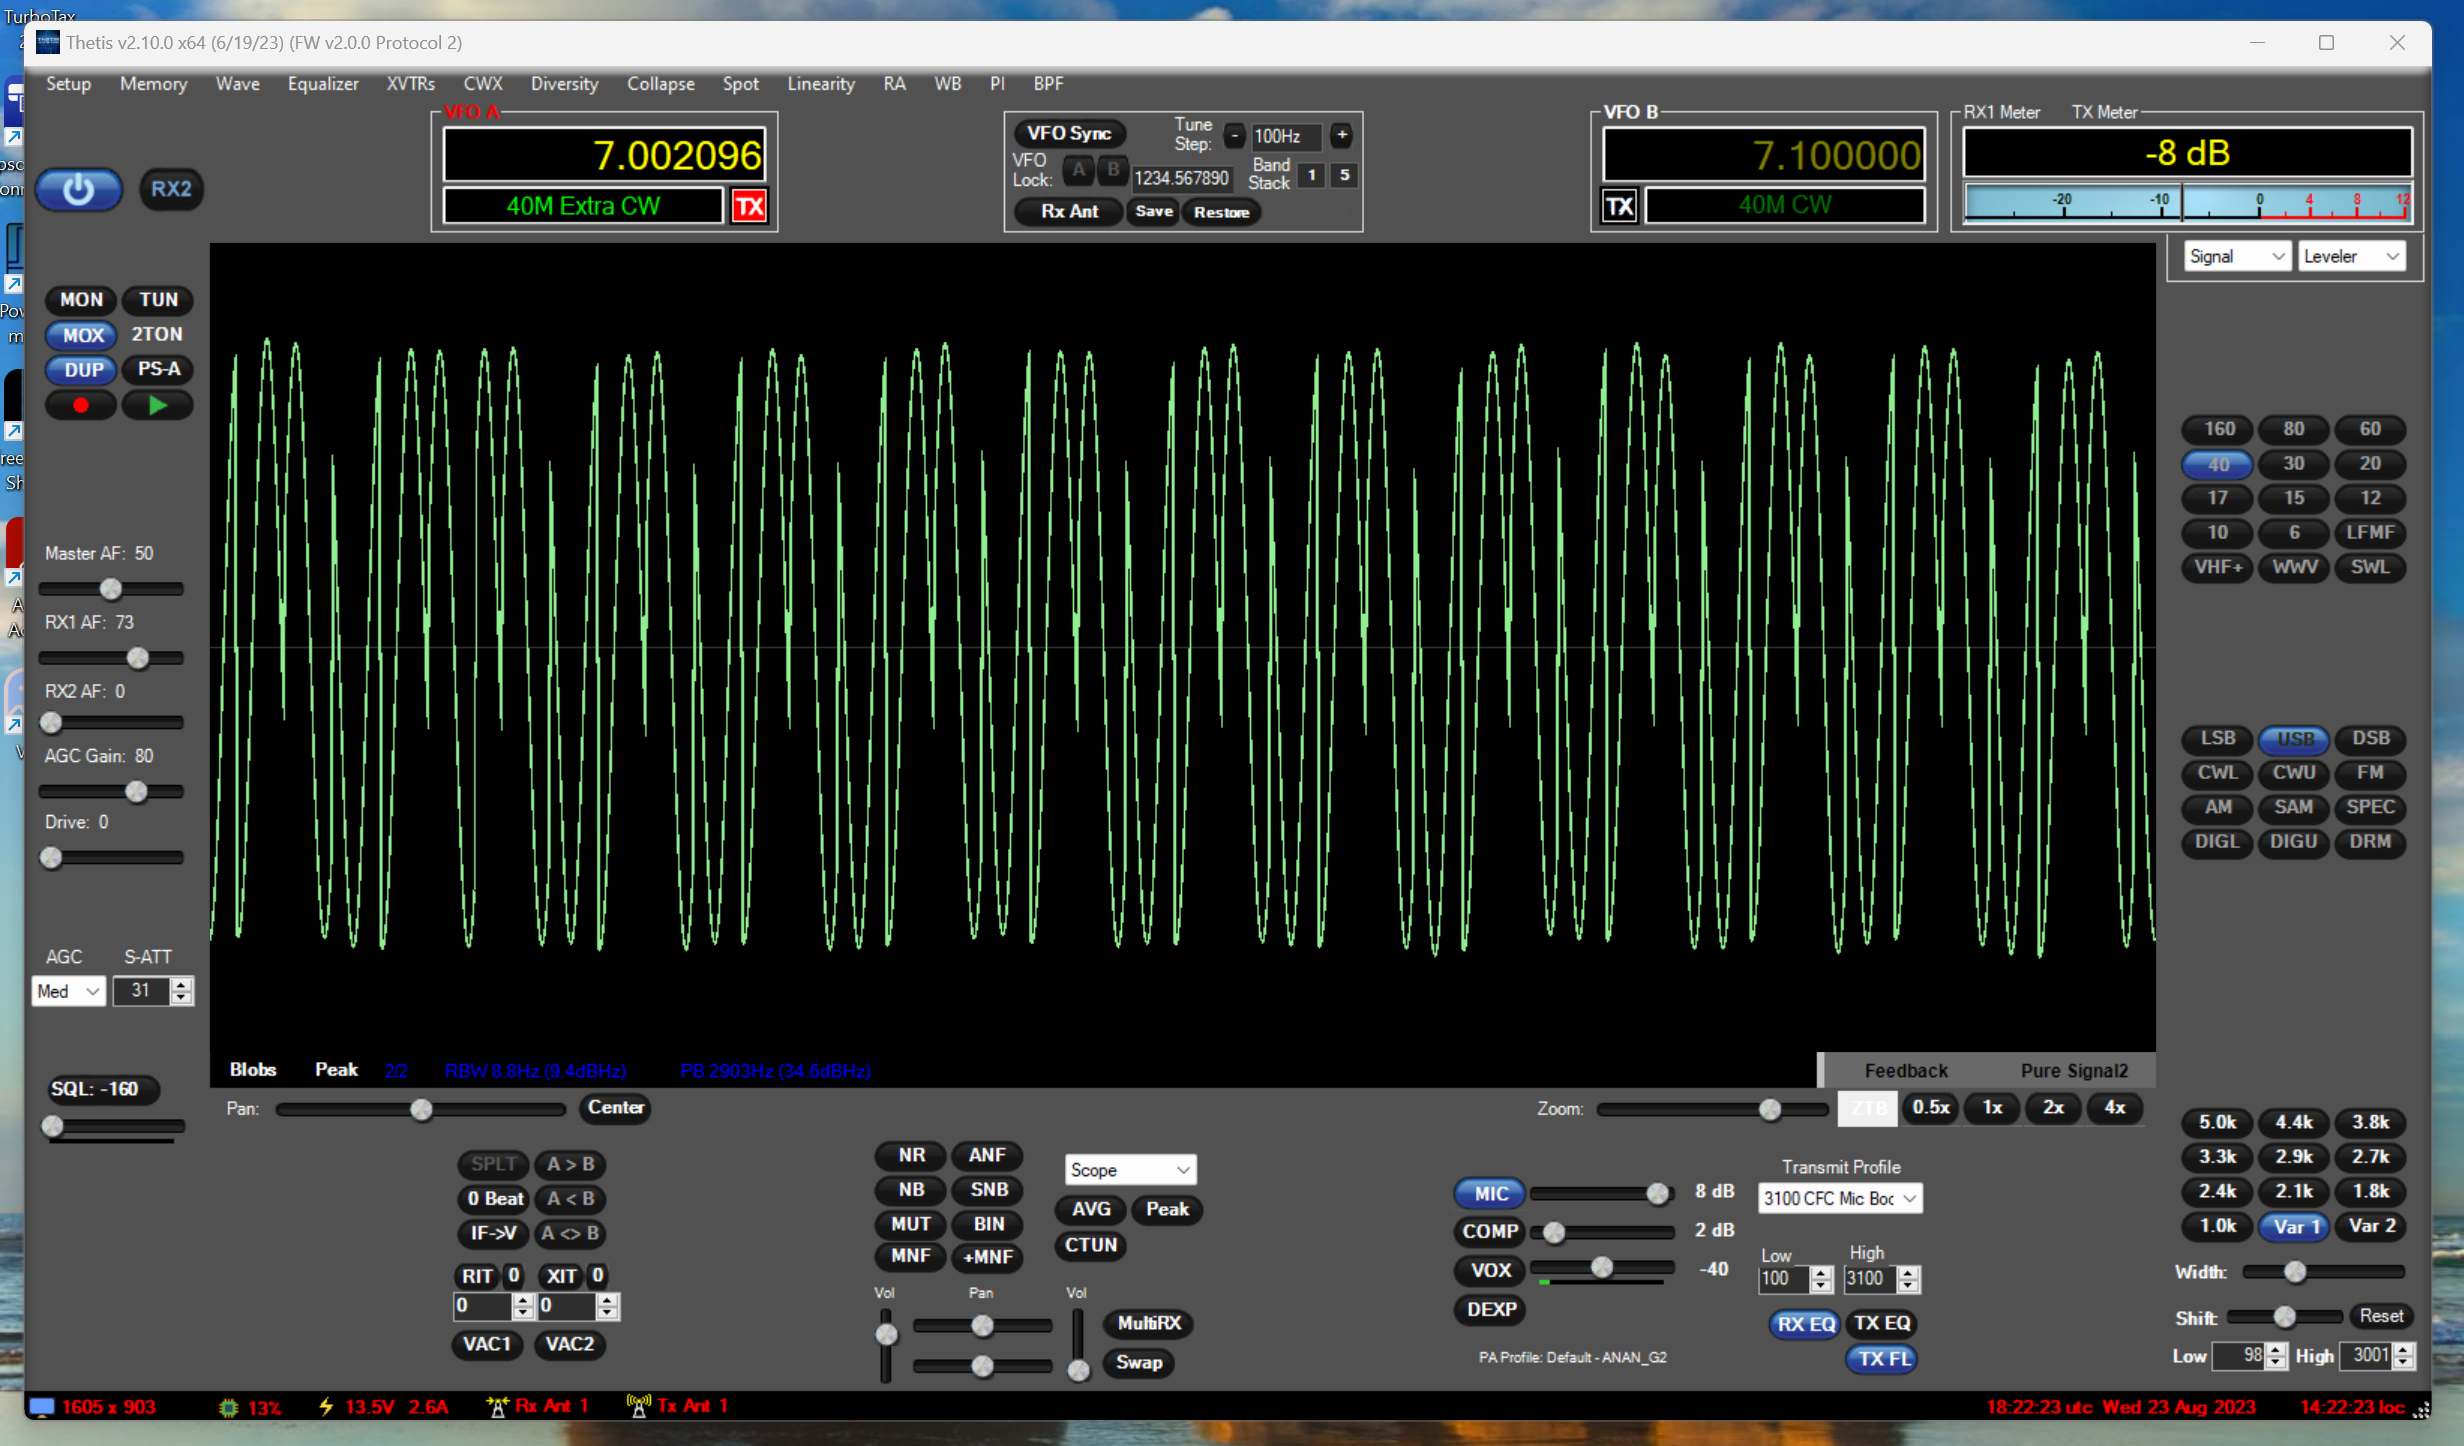Viewport: 2464px width, 1446px height.
Task: Open the Diversity menu
Action: 564,84
